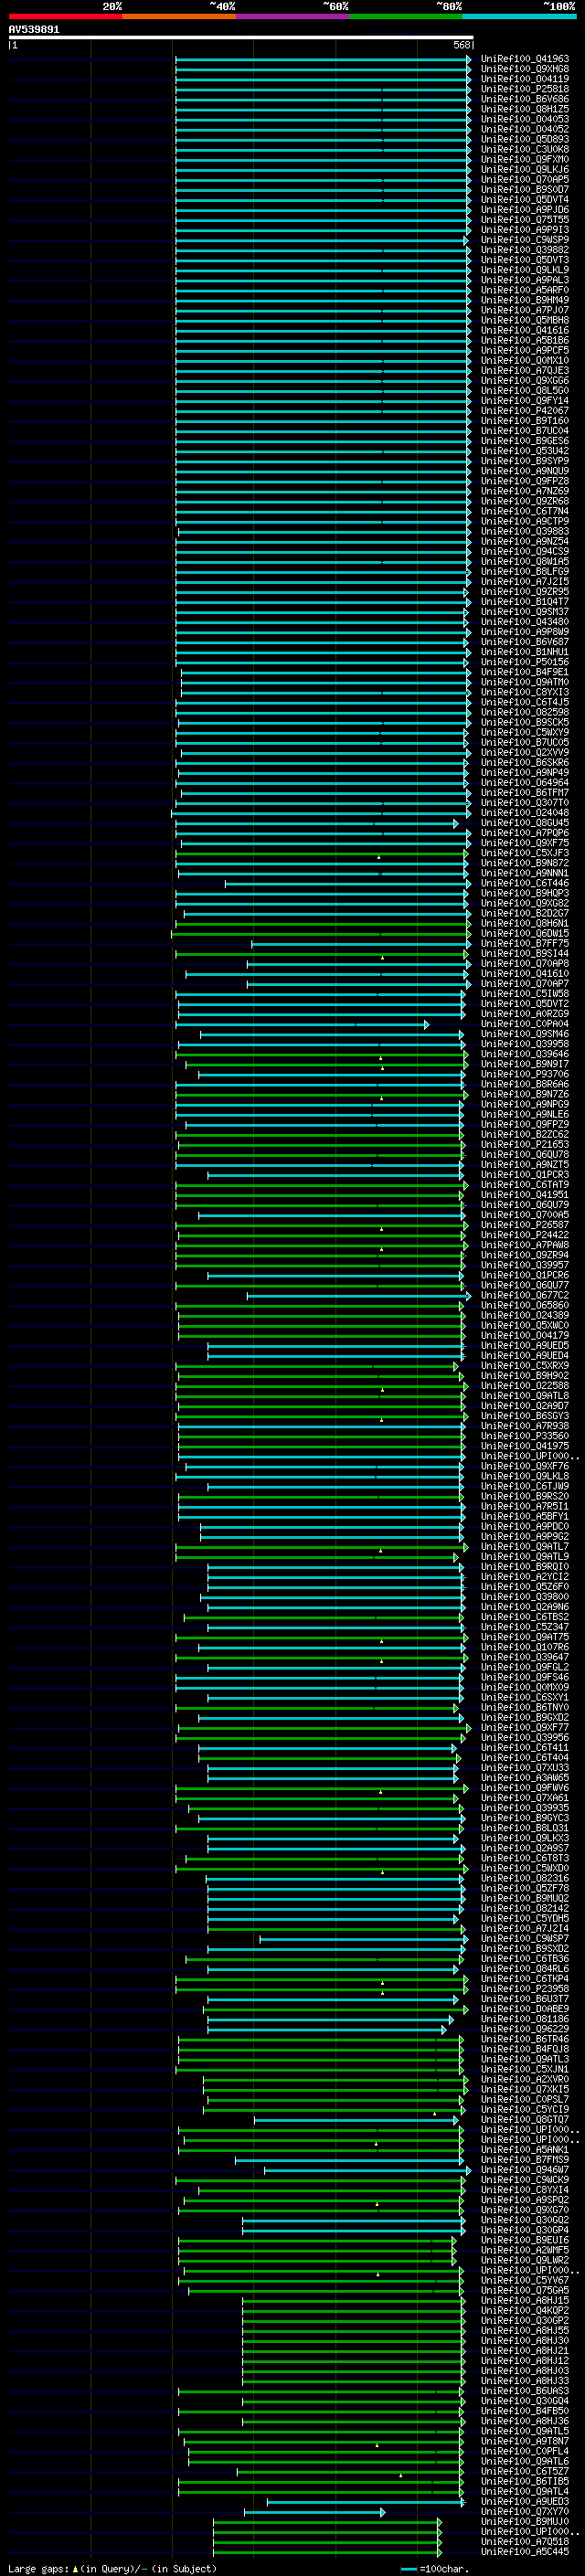Image resolution: width=585 pixels, height=2576 pixels.
Task: Select label UniRef100_P23958
Action: pos(525,1989)
